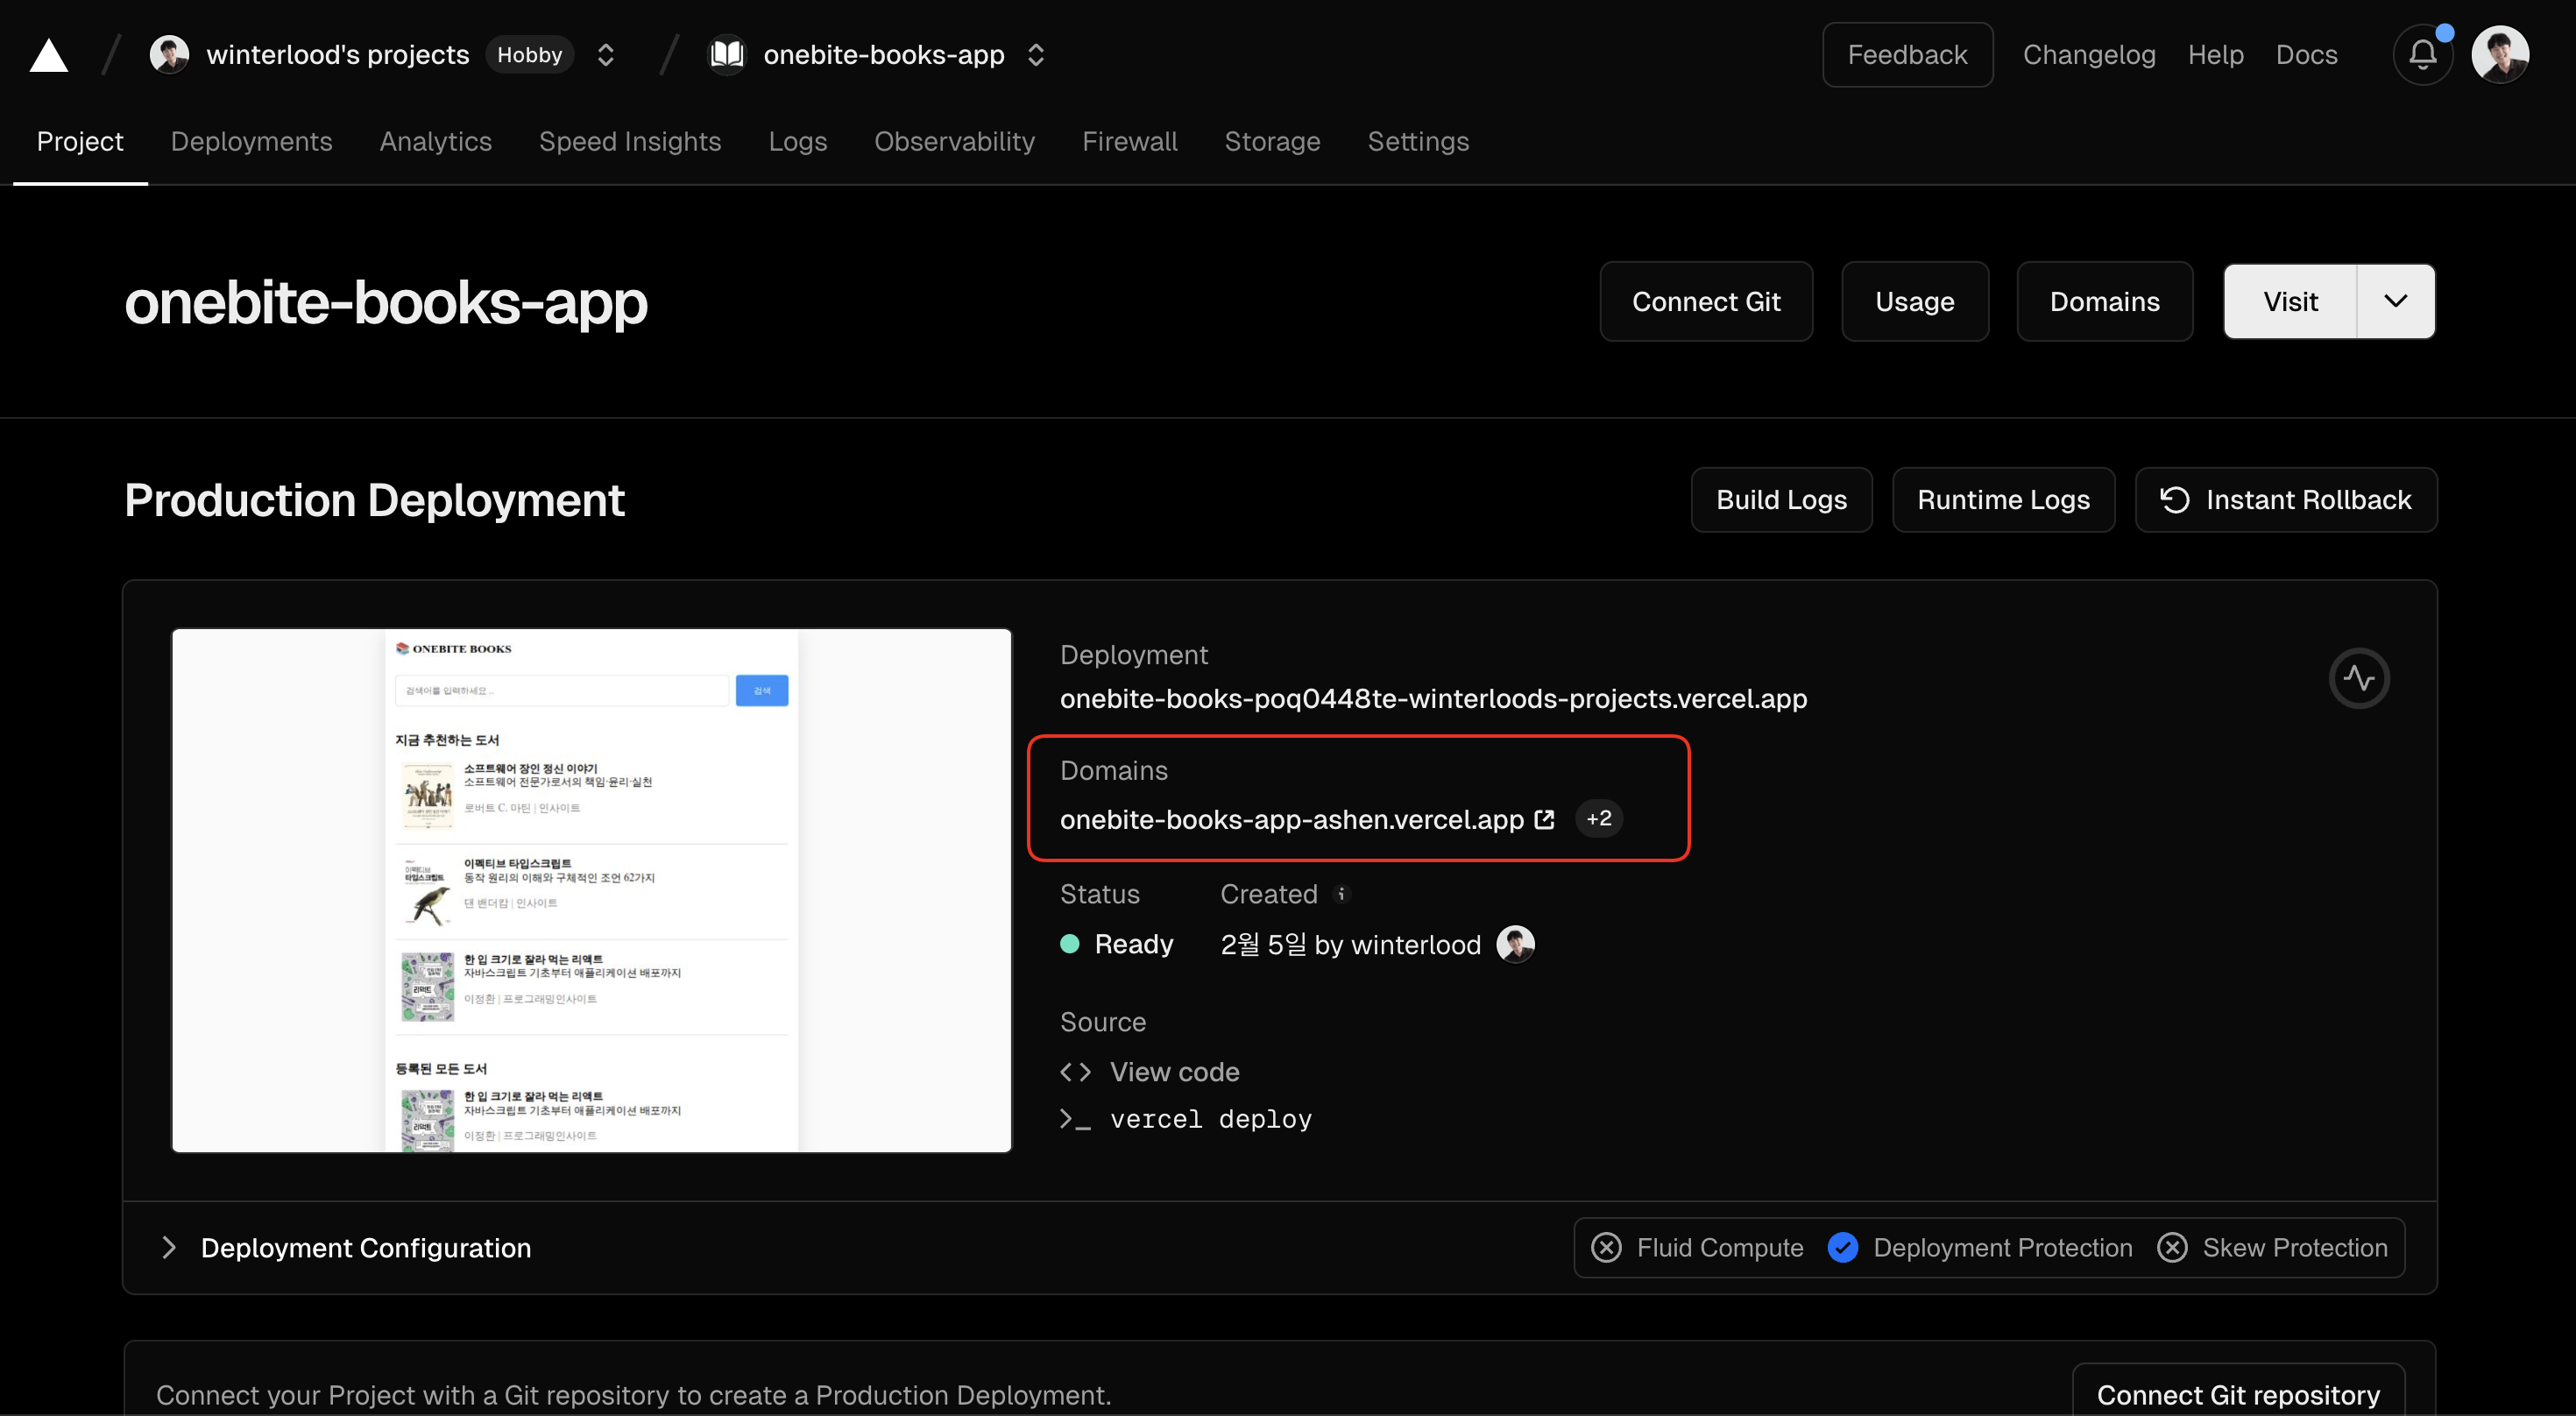2576x1416 pixels.
Task: Open onebite-books-app-ashen.vercel.app domain link
Action: point(1291,819)
